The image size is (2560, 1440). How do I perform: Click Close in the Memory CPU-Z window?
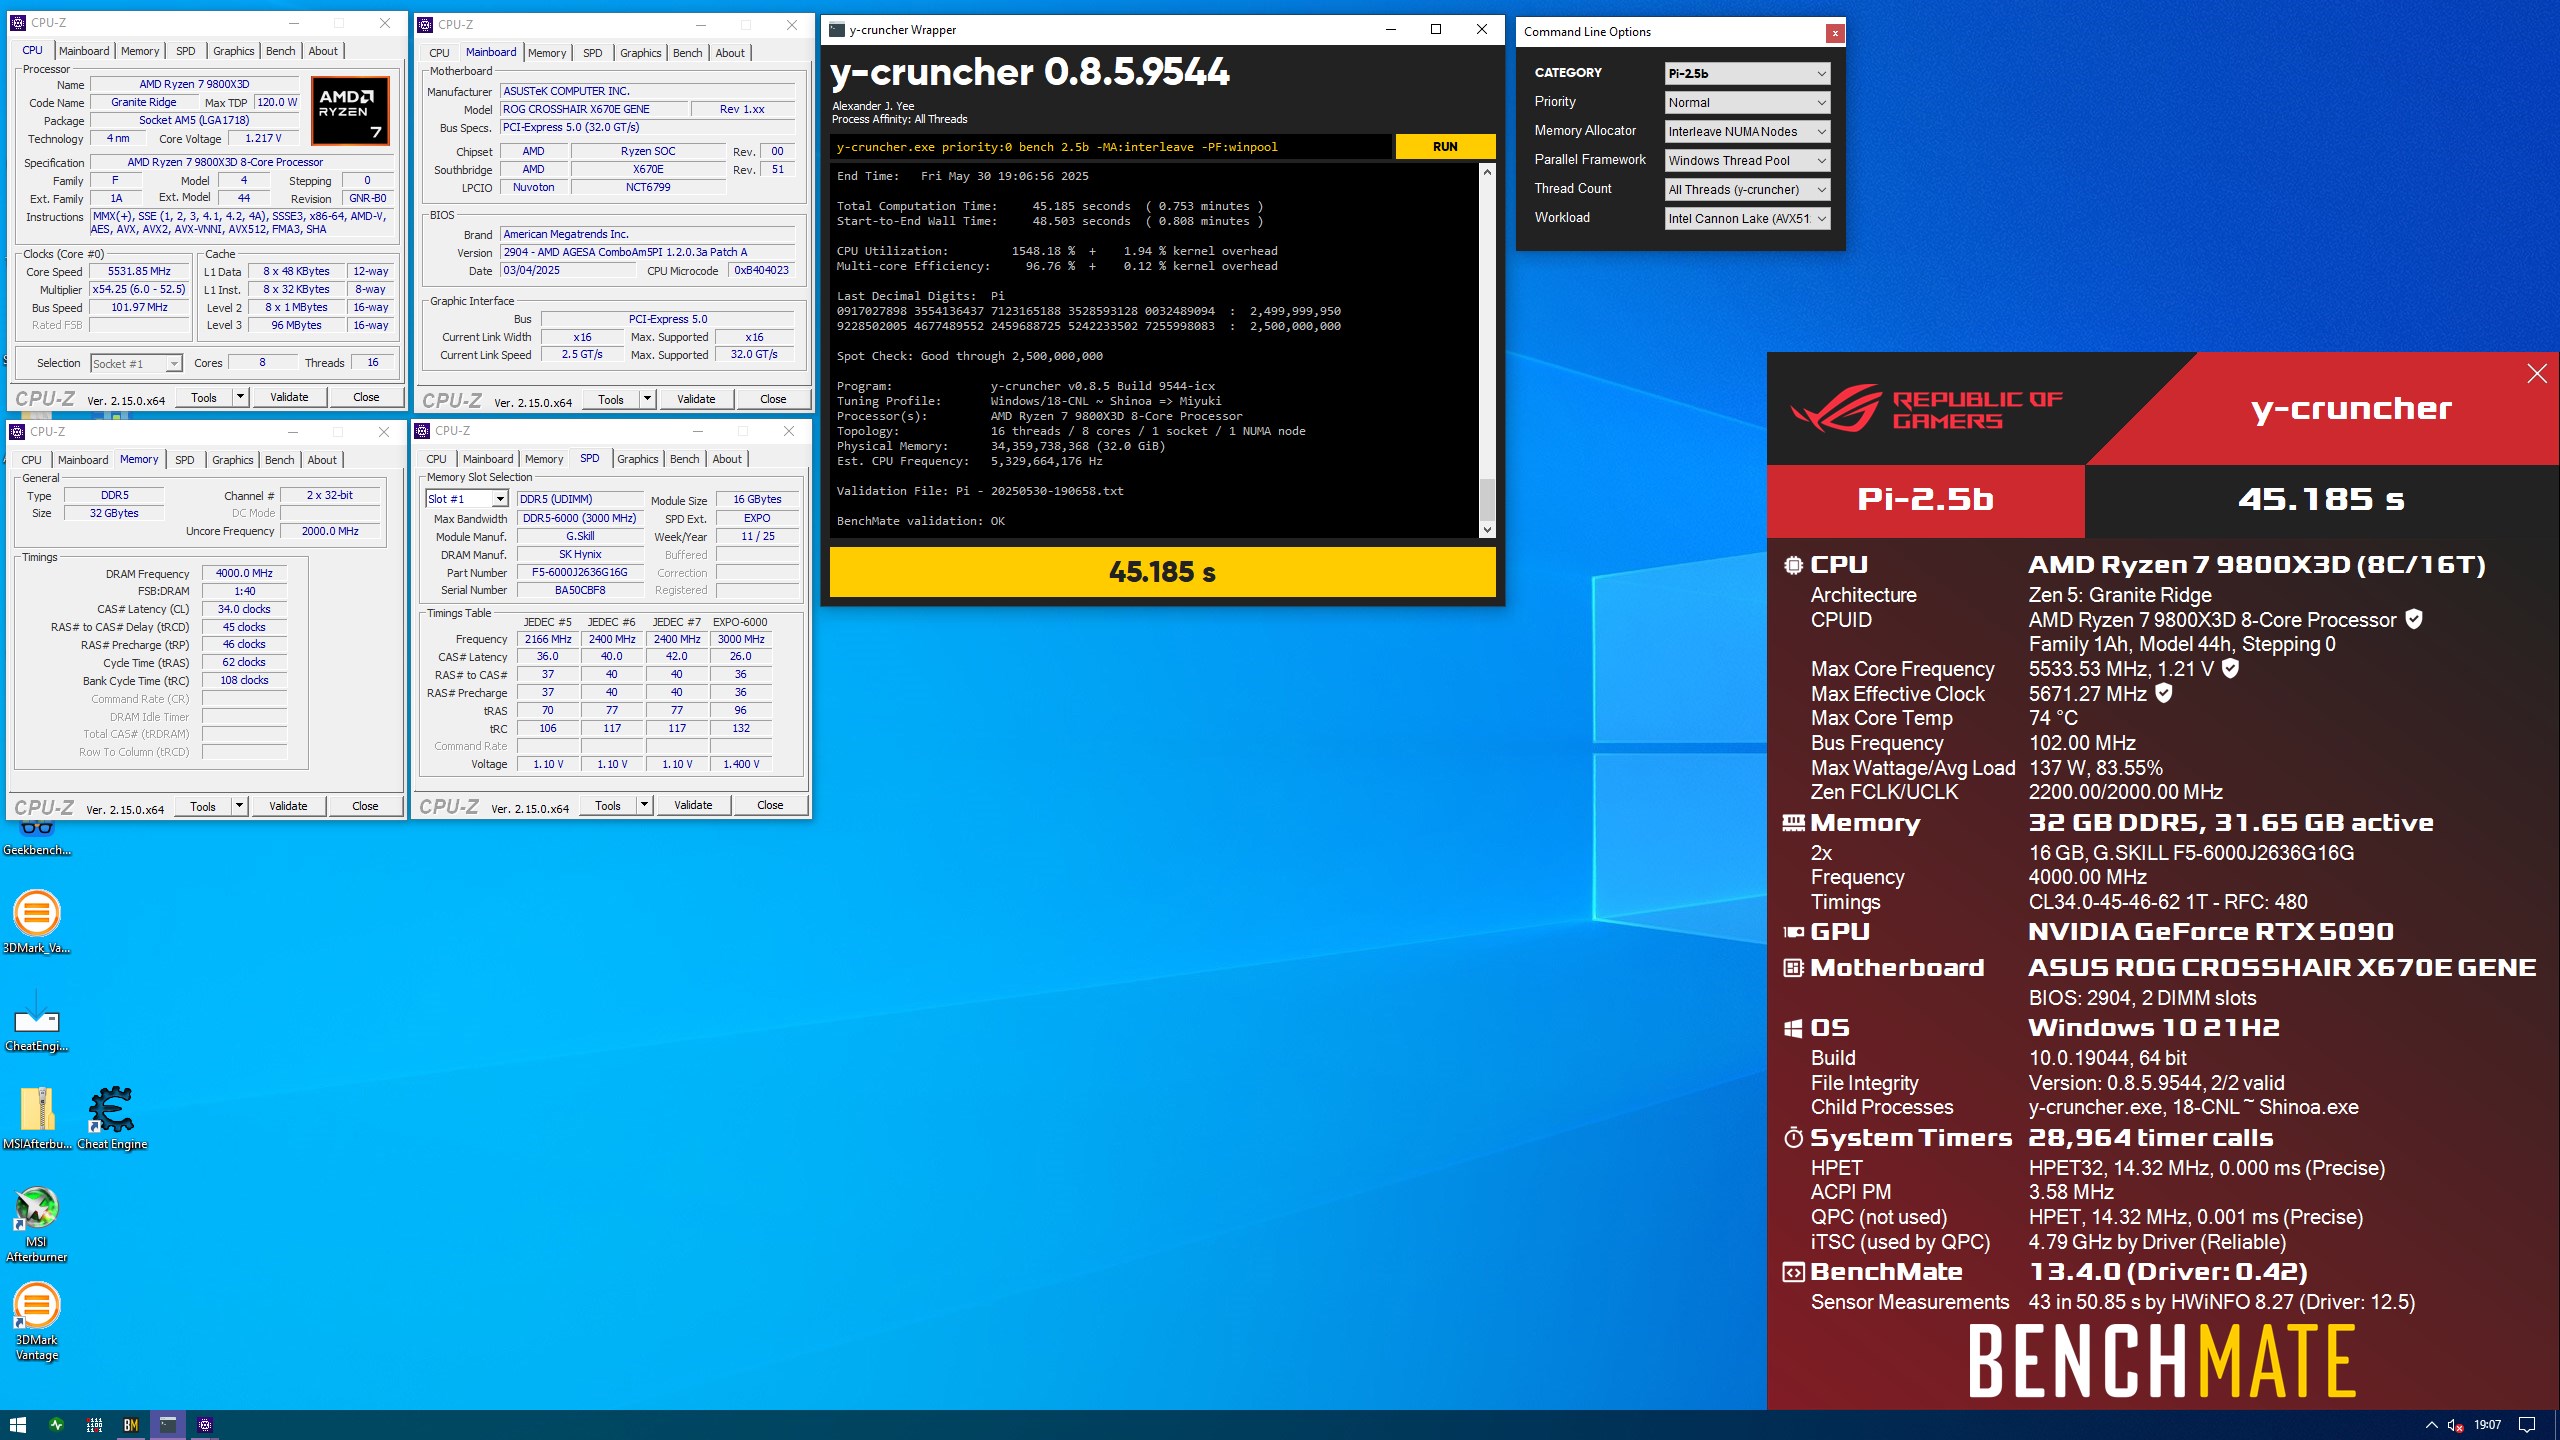[365, 806]
